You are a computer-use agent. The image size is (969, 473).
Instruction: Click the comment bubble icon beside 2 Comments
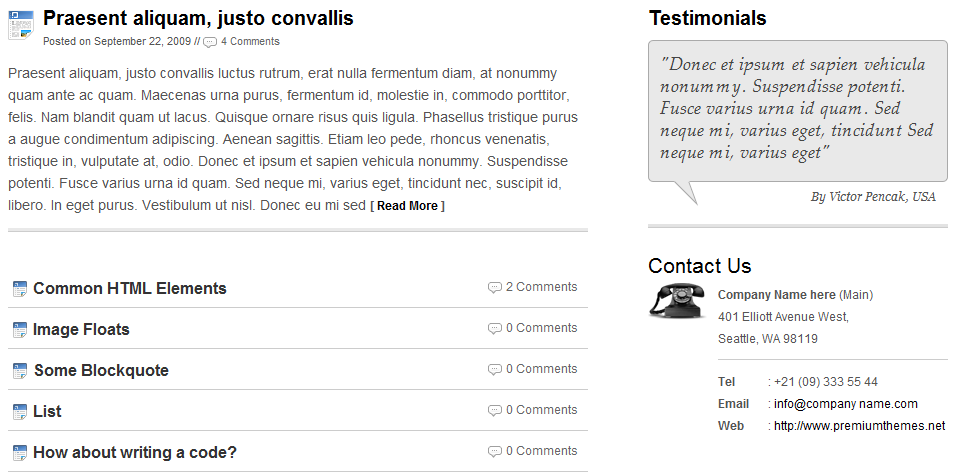pos(494,288)
